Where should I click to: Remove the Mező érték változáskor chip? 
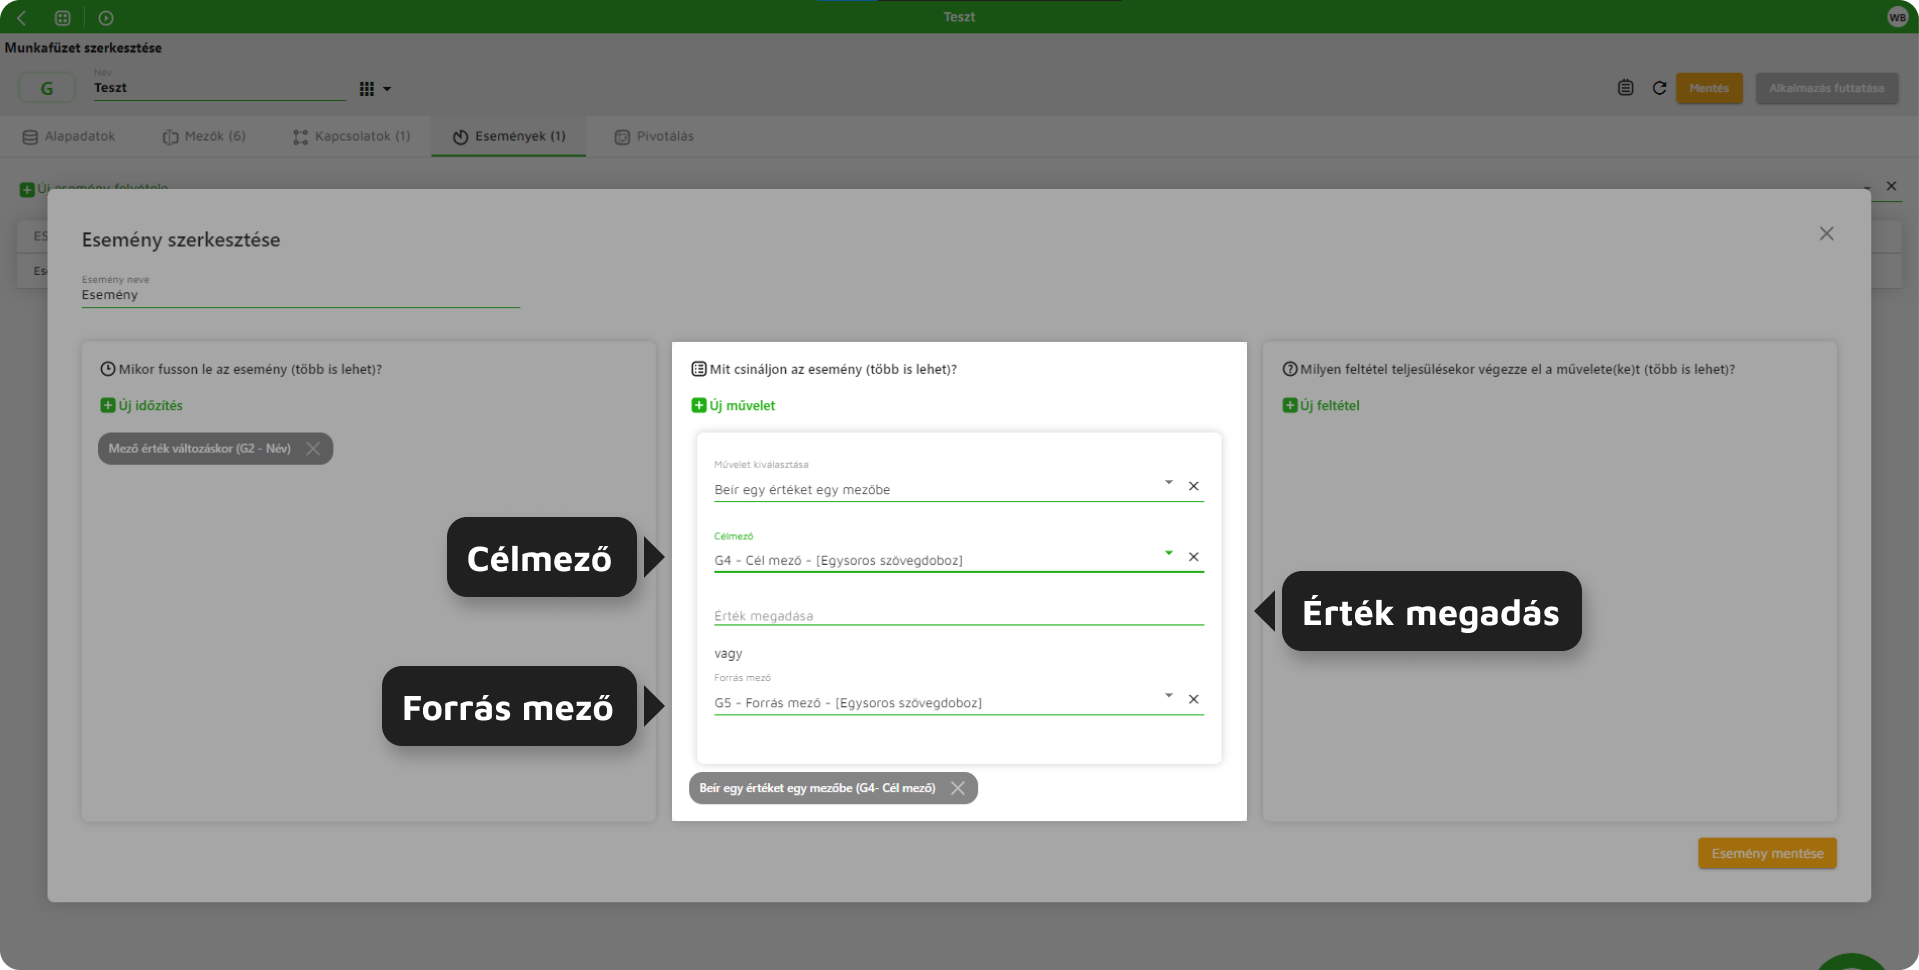pyautogui.click(x=313, y=448)
